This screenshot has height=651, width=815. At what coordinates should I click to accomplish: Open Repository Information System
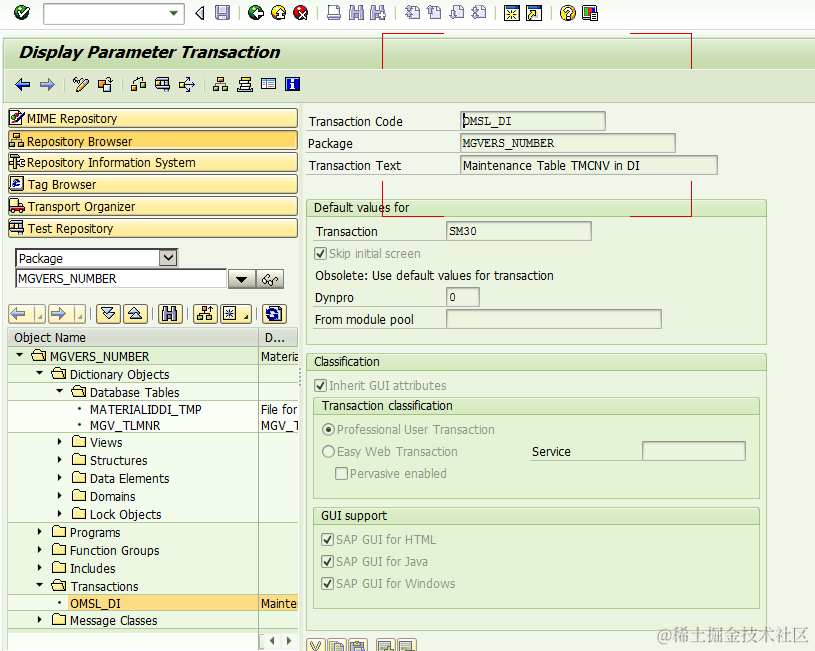click(x=153, y=163)
